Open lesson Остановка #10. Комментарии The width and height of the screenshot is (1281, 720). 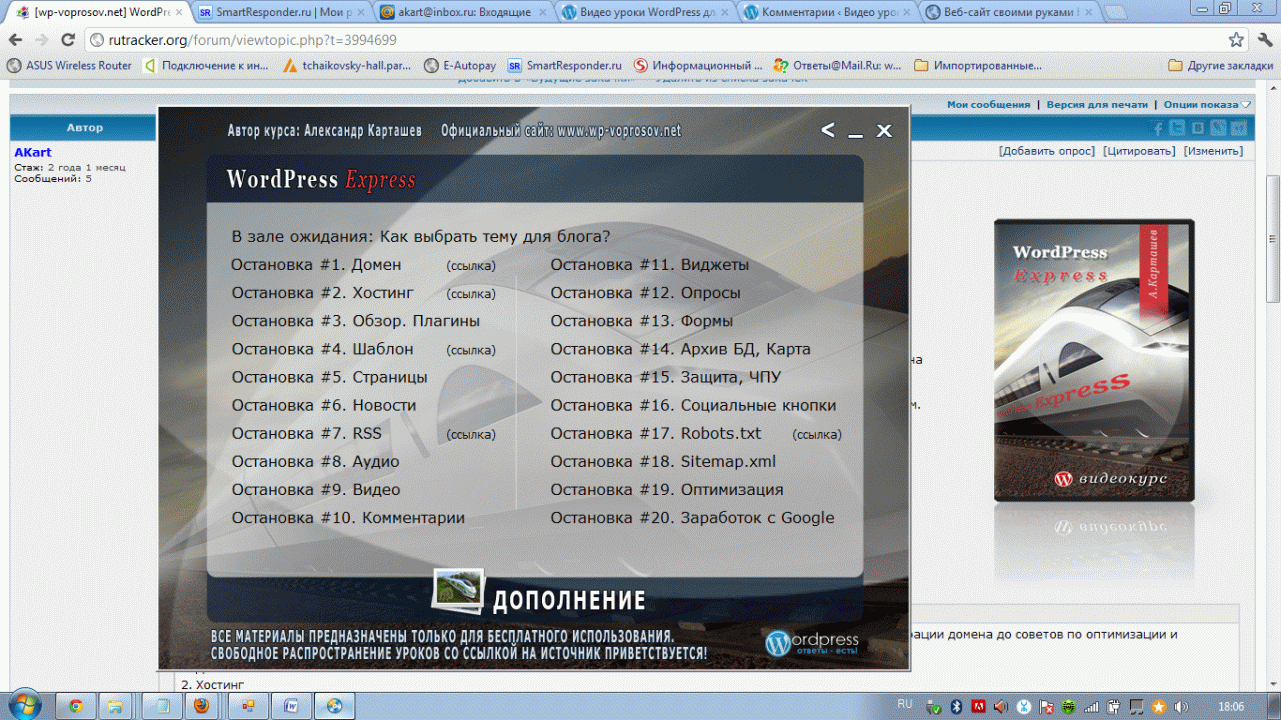(x=349, y=517)
